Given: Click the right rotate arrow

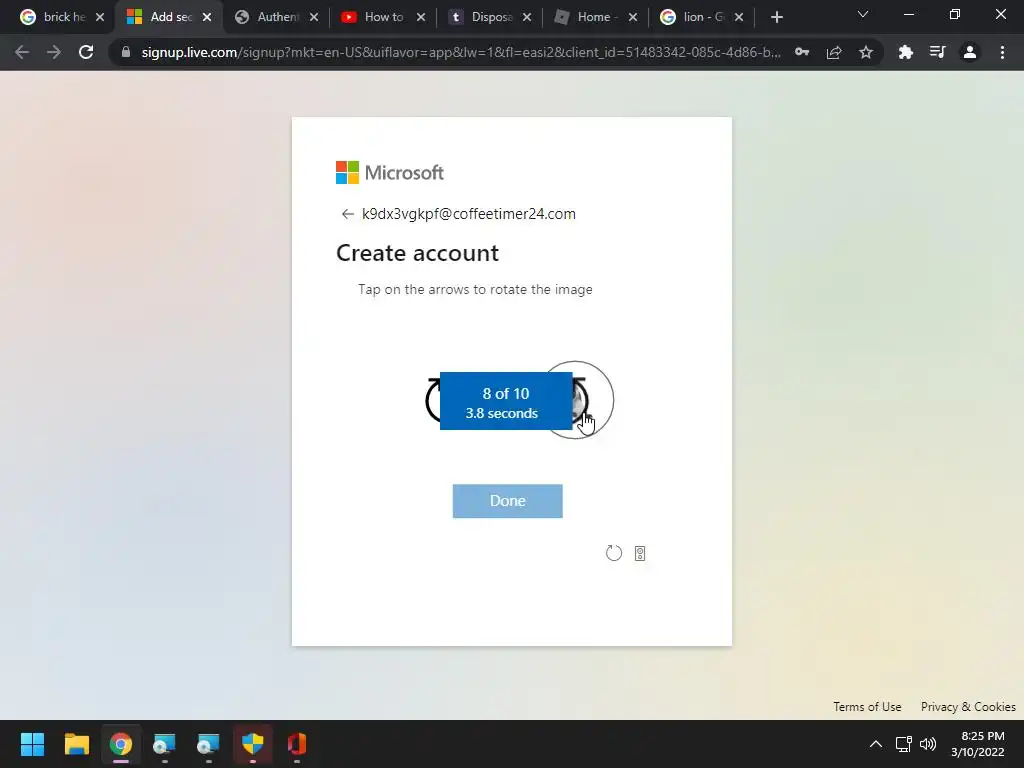Looking at the screenshot, I should (x=580, y=400).
